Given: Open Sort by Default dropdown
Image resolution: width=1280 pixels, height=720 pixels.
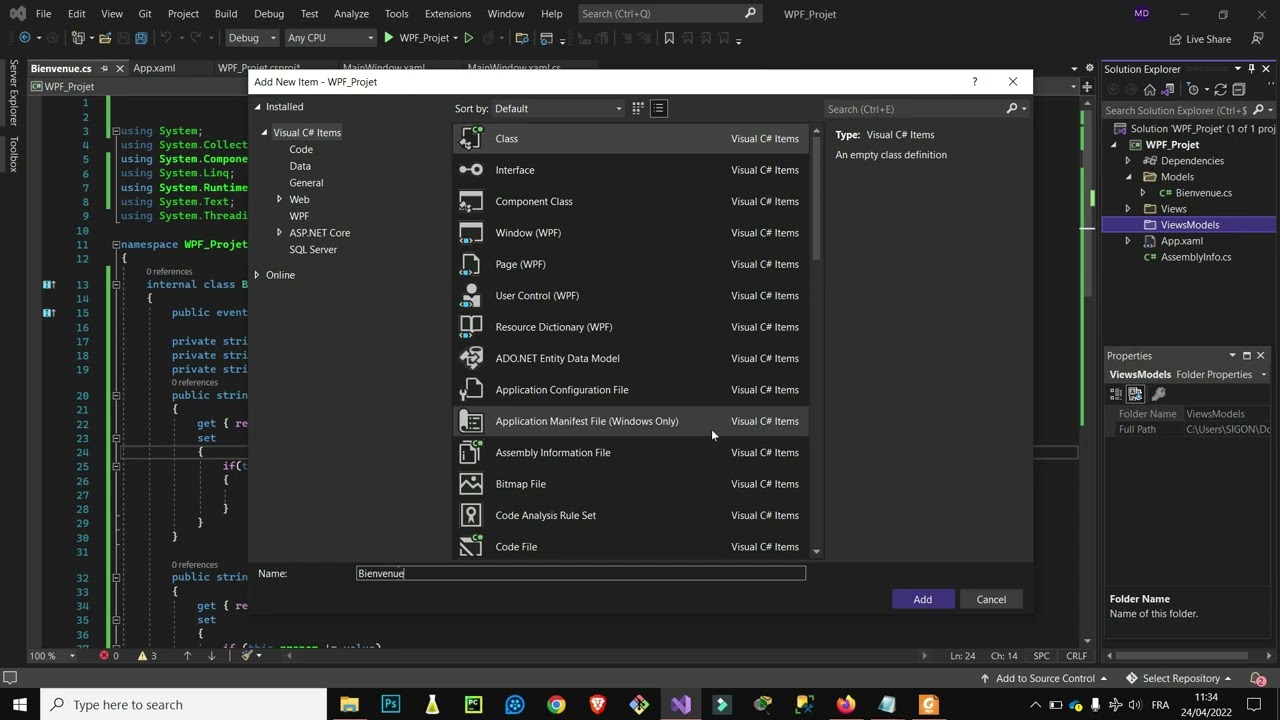Looking at the screenshot, I should click(558, 109).
